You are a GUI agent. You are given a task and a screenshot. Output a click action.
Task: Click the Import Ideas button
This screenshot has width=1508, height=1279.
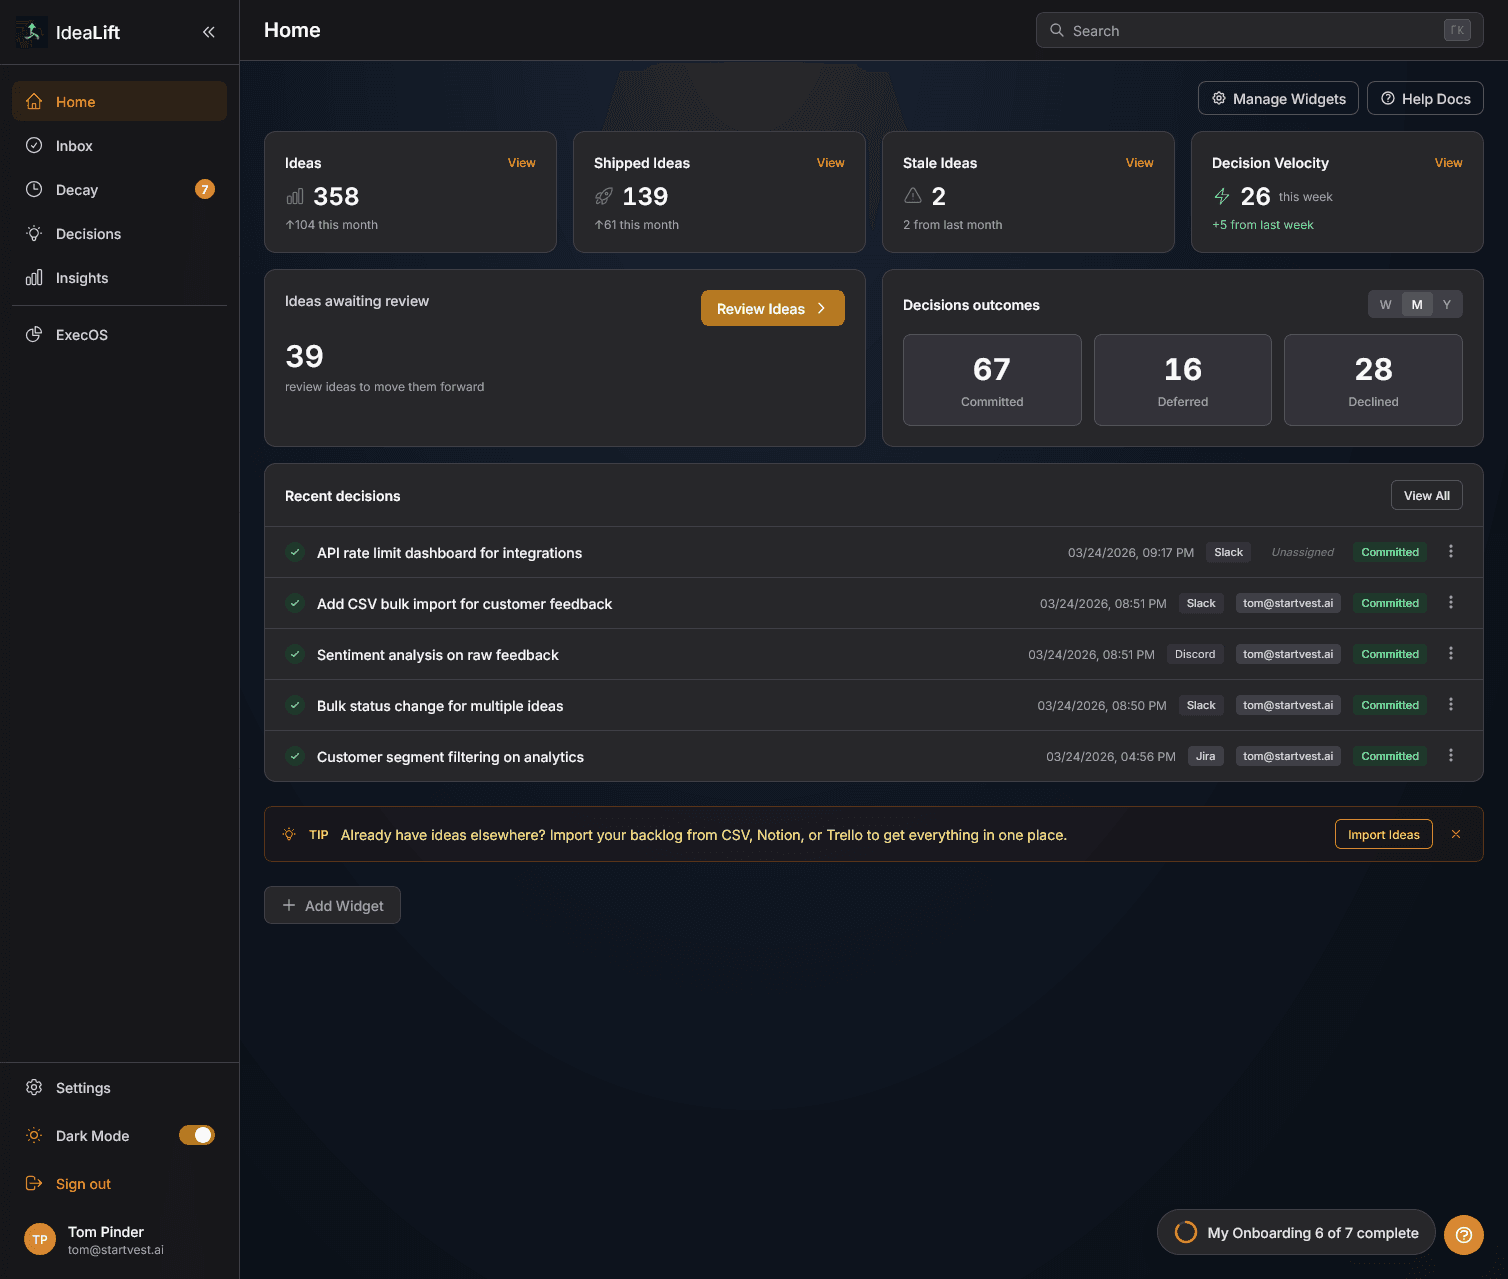point(1384,834)
